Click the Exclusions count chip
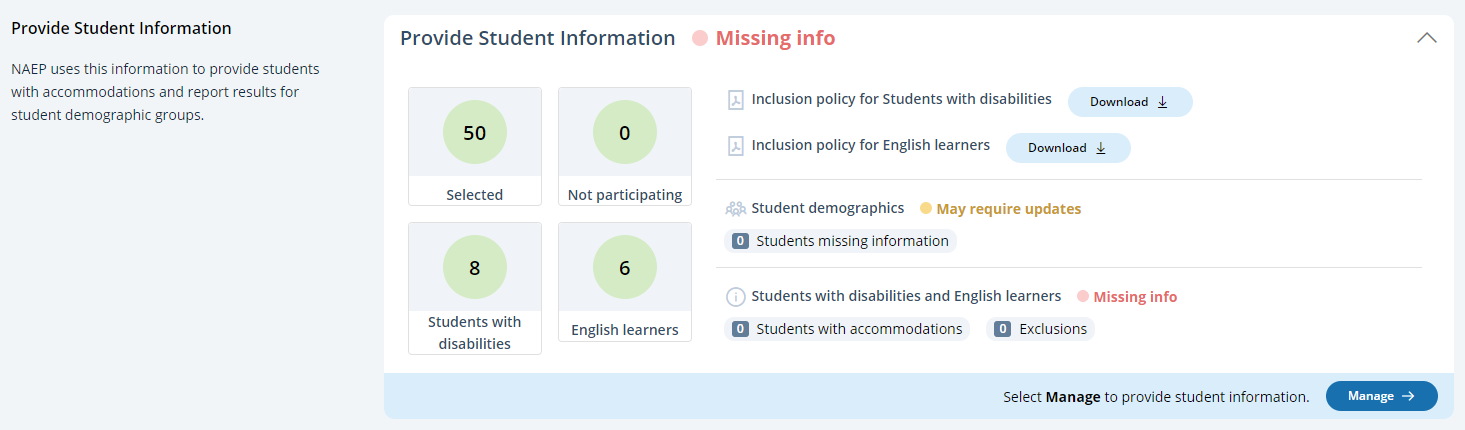1465x430 pixels. [1040, 329]
